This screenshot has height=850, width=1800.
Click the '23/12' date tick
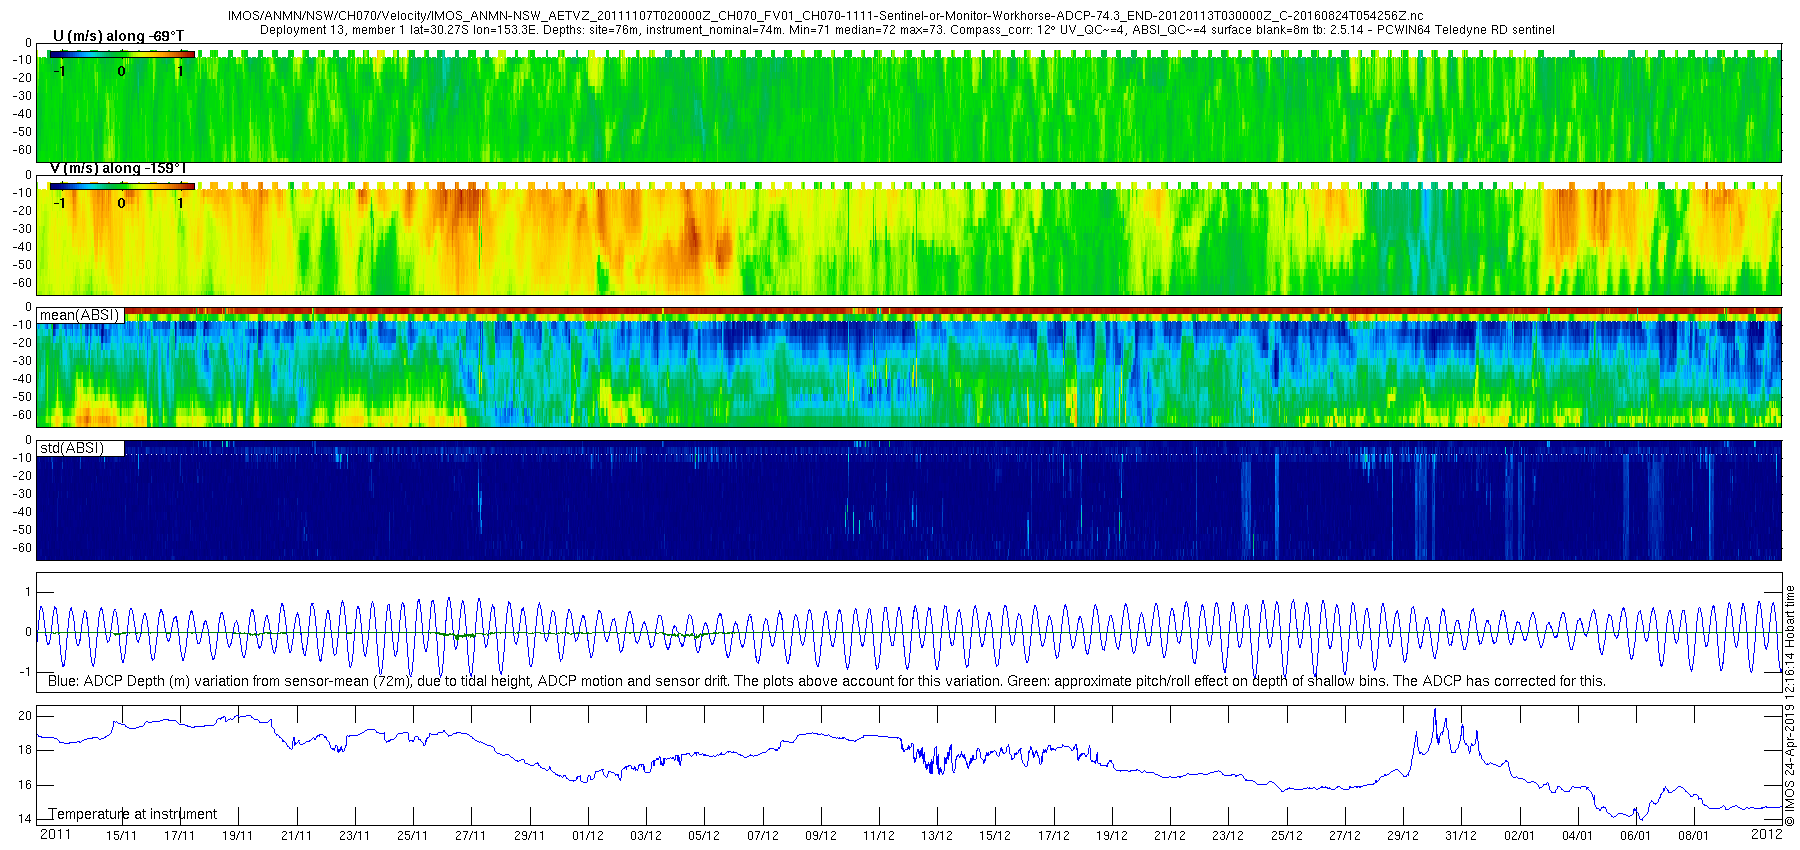(1227, 836)
